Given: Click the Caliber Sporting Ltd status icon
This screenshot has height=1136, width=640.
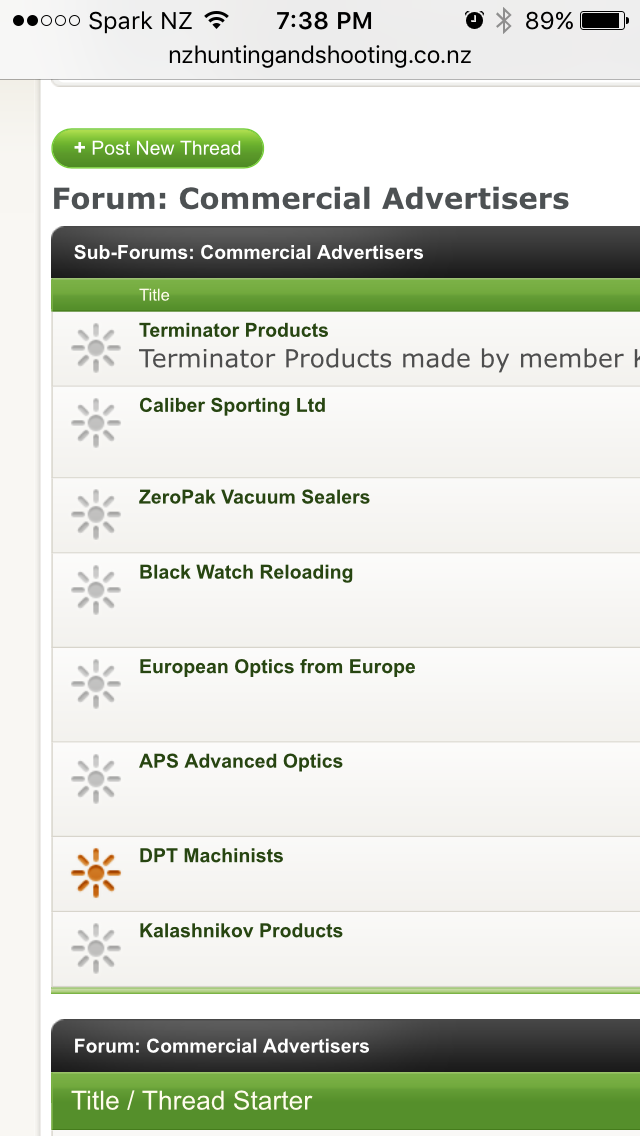Looking at the screenshot, I should (x=96, y=423).
